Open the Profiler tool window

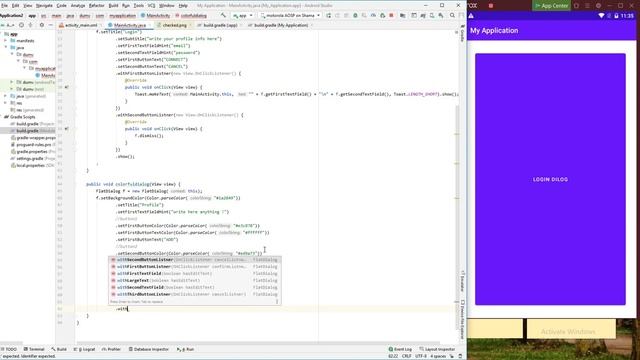click(111, 349)
